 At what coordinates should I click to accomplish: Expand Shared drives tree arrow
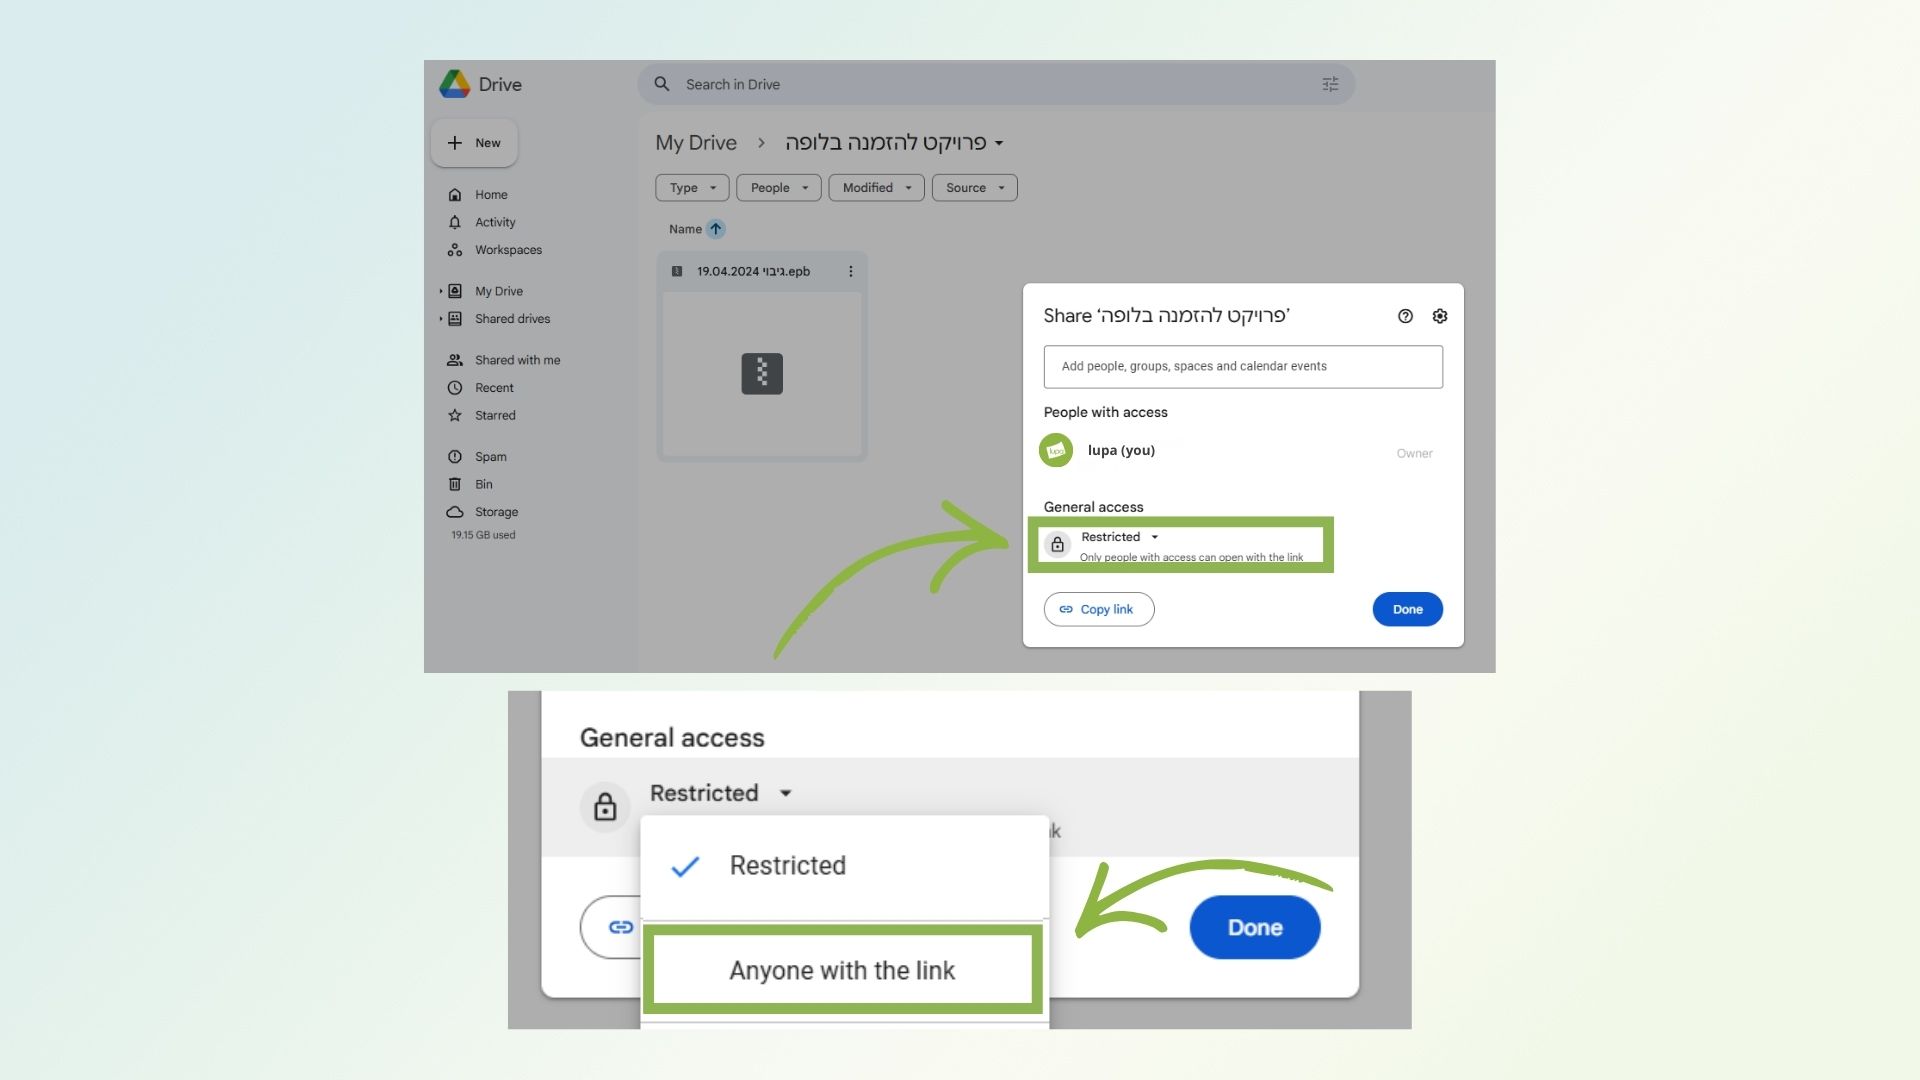point(440,319)
